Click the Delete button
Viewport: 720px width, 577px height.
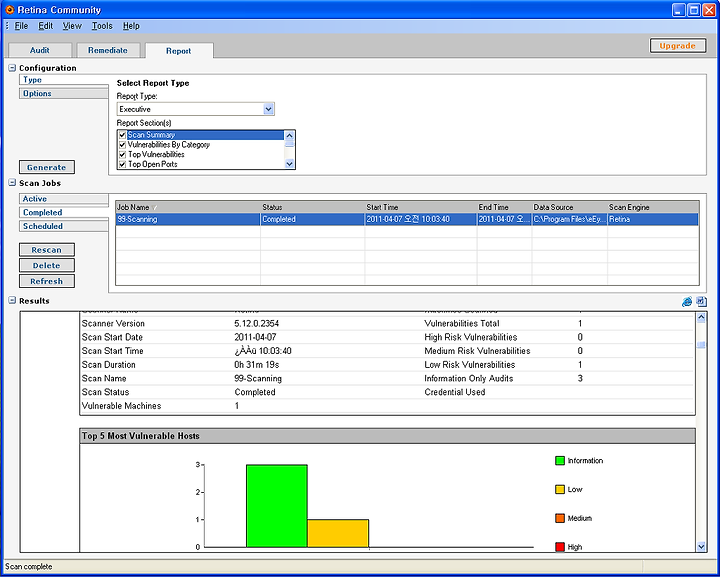coord(47,265)
